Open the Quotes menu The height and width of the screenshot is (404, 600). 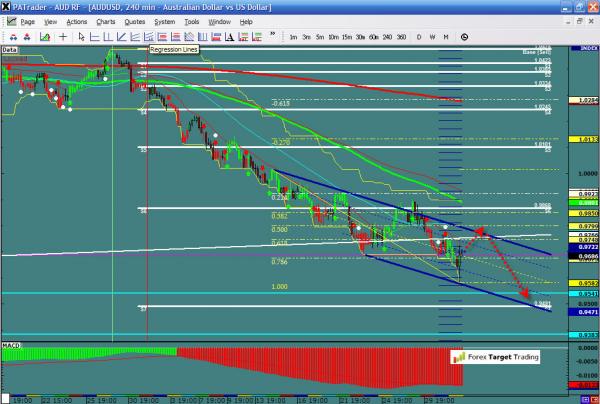coord(133,21)
